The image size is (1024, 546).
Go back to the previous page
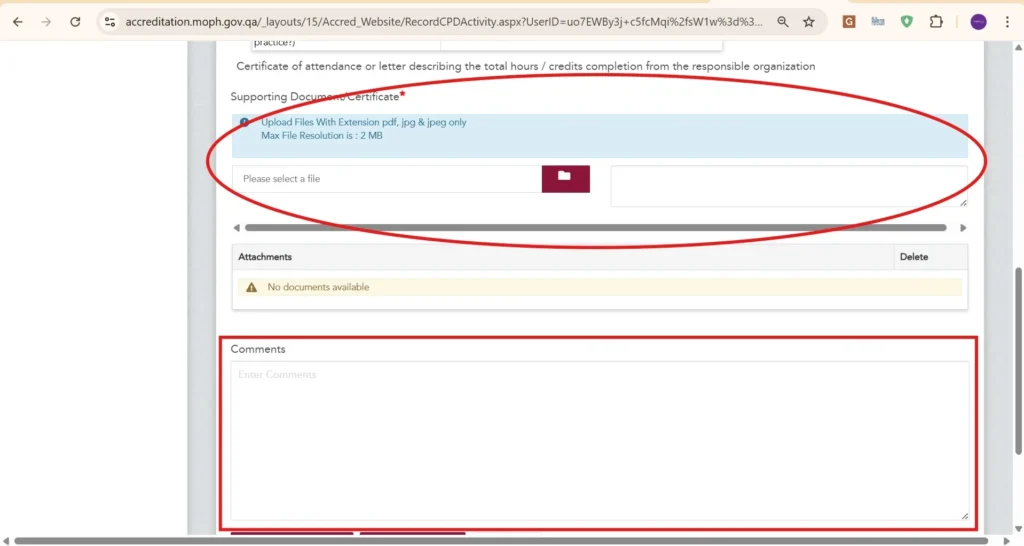(x=18, y=22)
